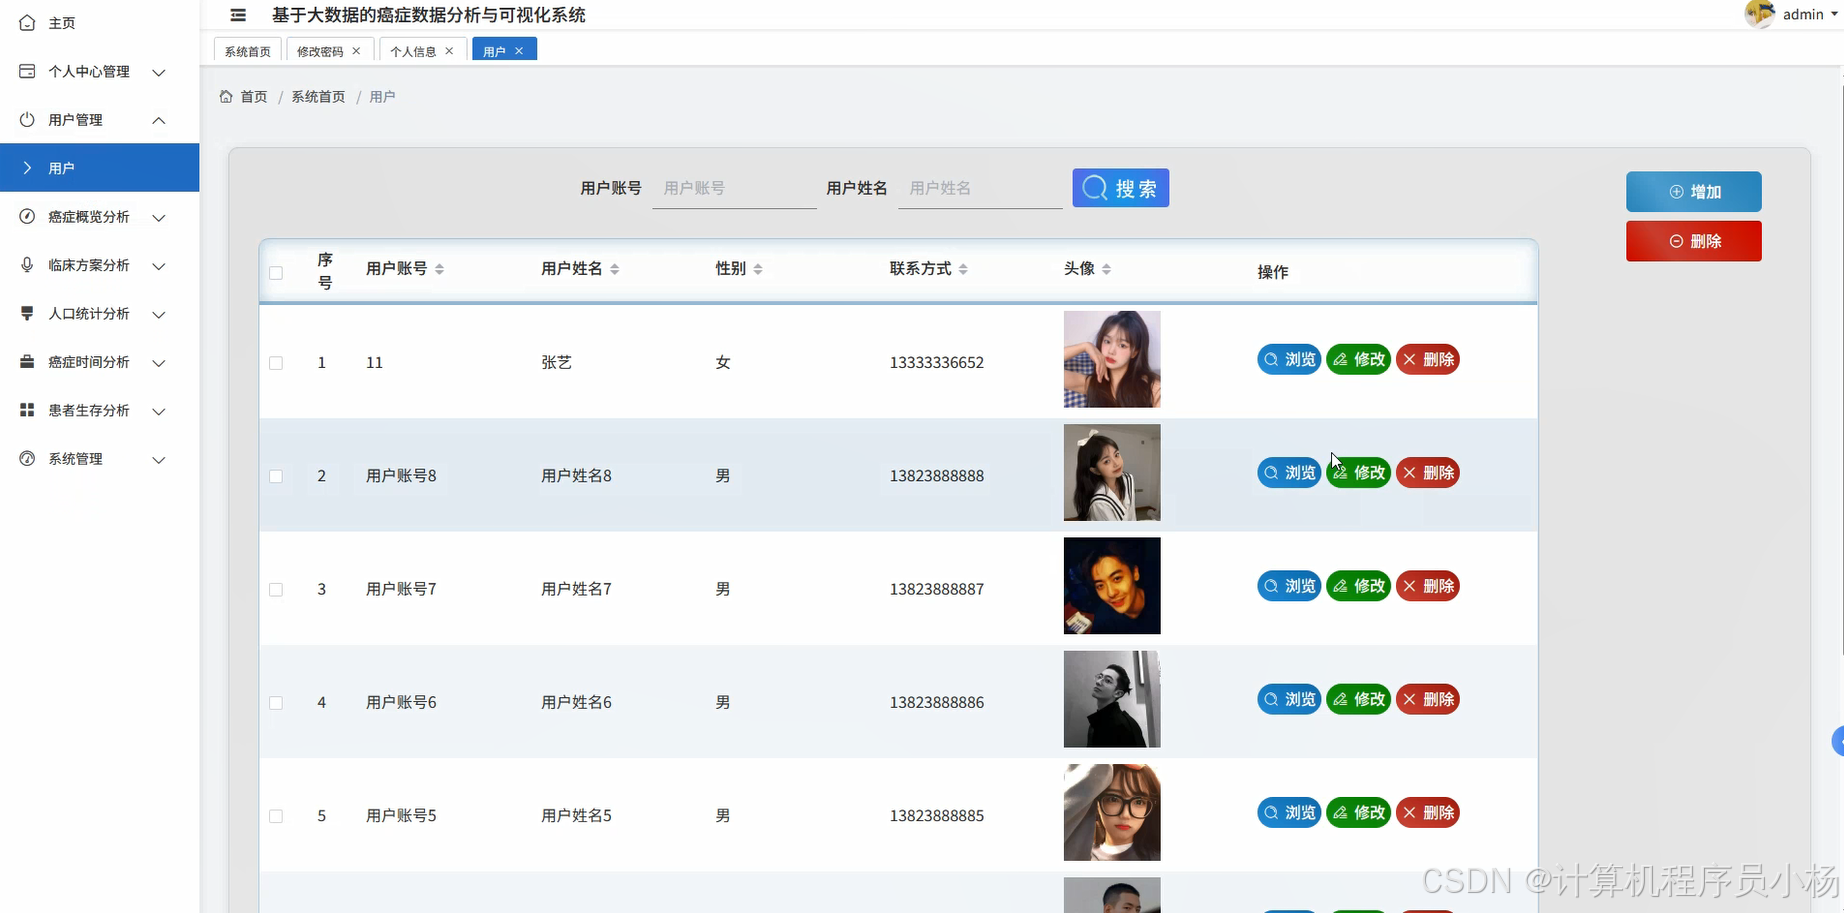The width and height of the screenshot is (1844, 913).
Task: Open avatar thumbnail of 张艺
Action: pyautogui.click(x=1112, y=359)
